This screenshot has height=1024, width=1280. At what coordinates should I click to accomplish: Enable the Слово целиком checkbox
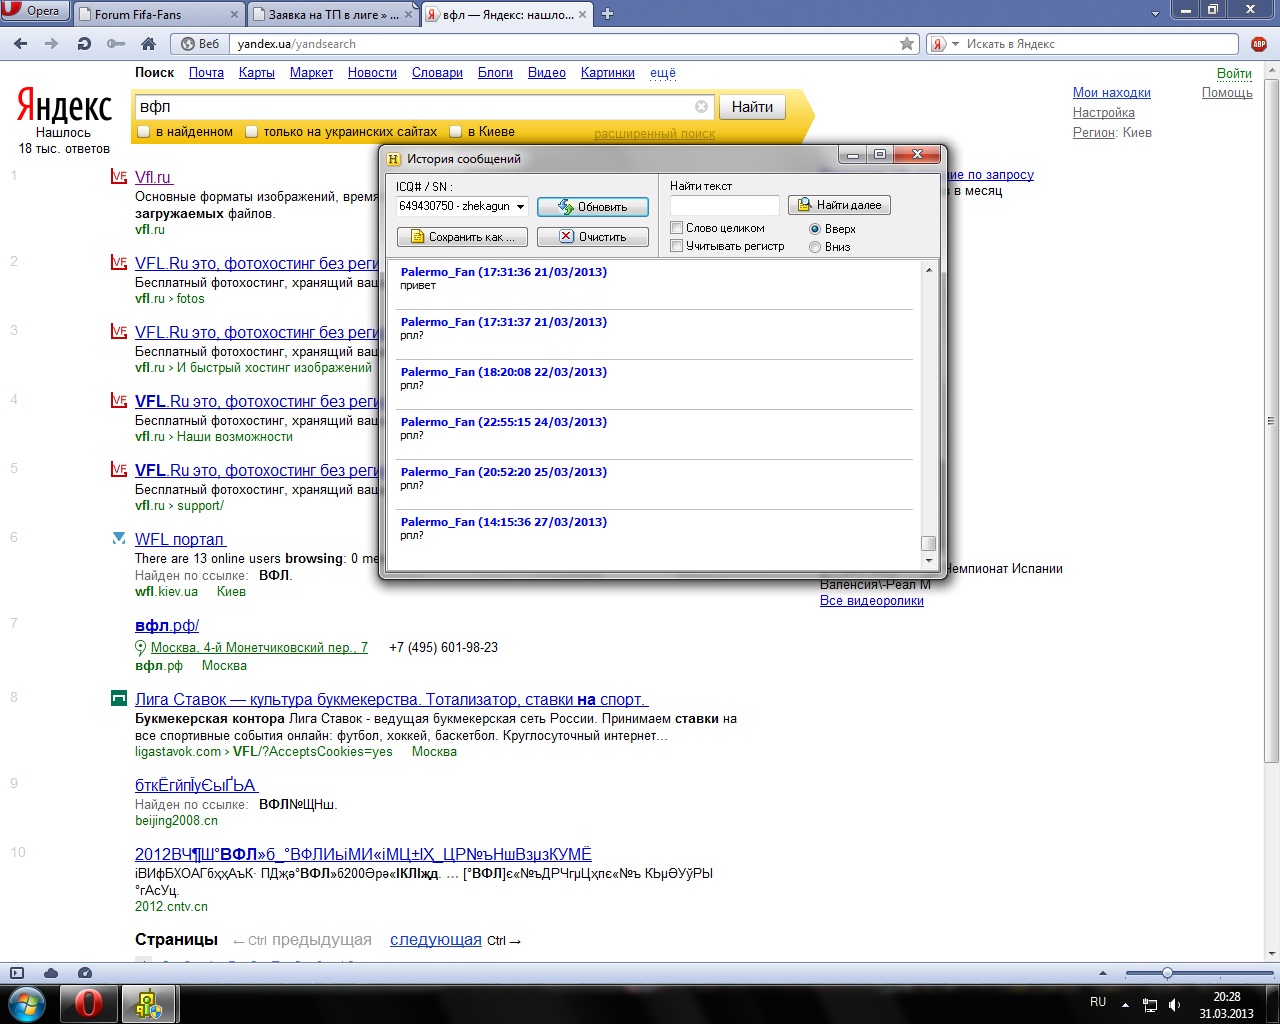[677, 228]
